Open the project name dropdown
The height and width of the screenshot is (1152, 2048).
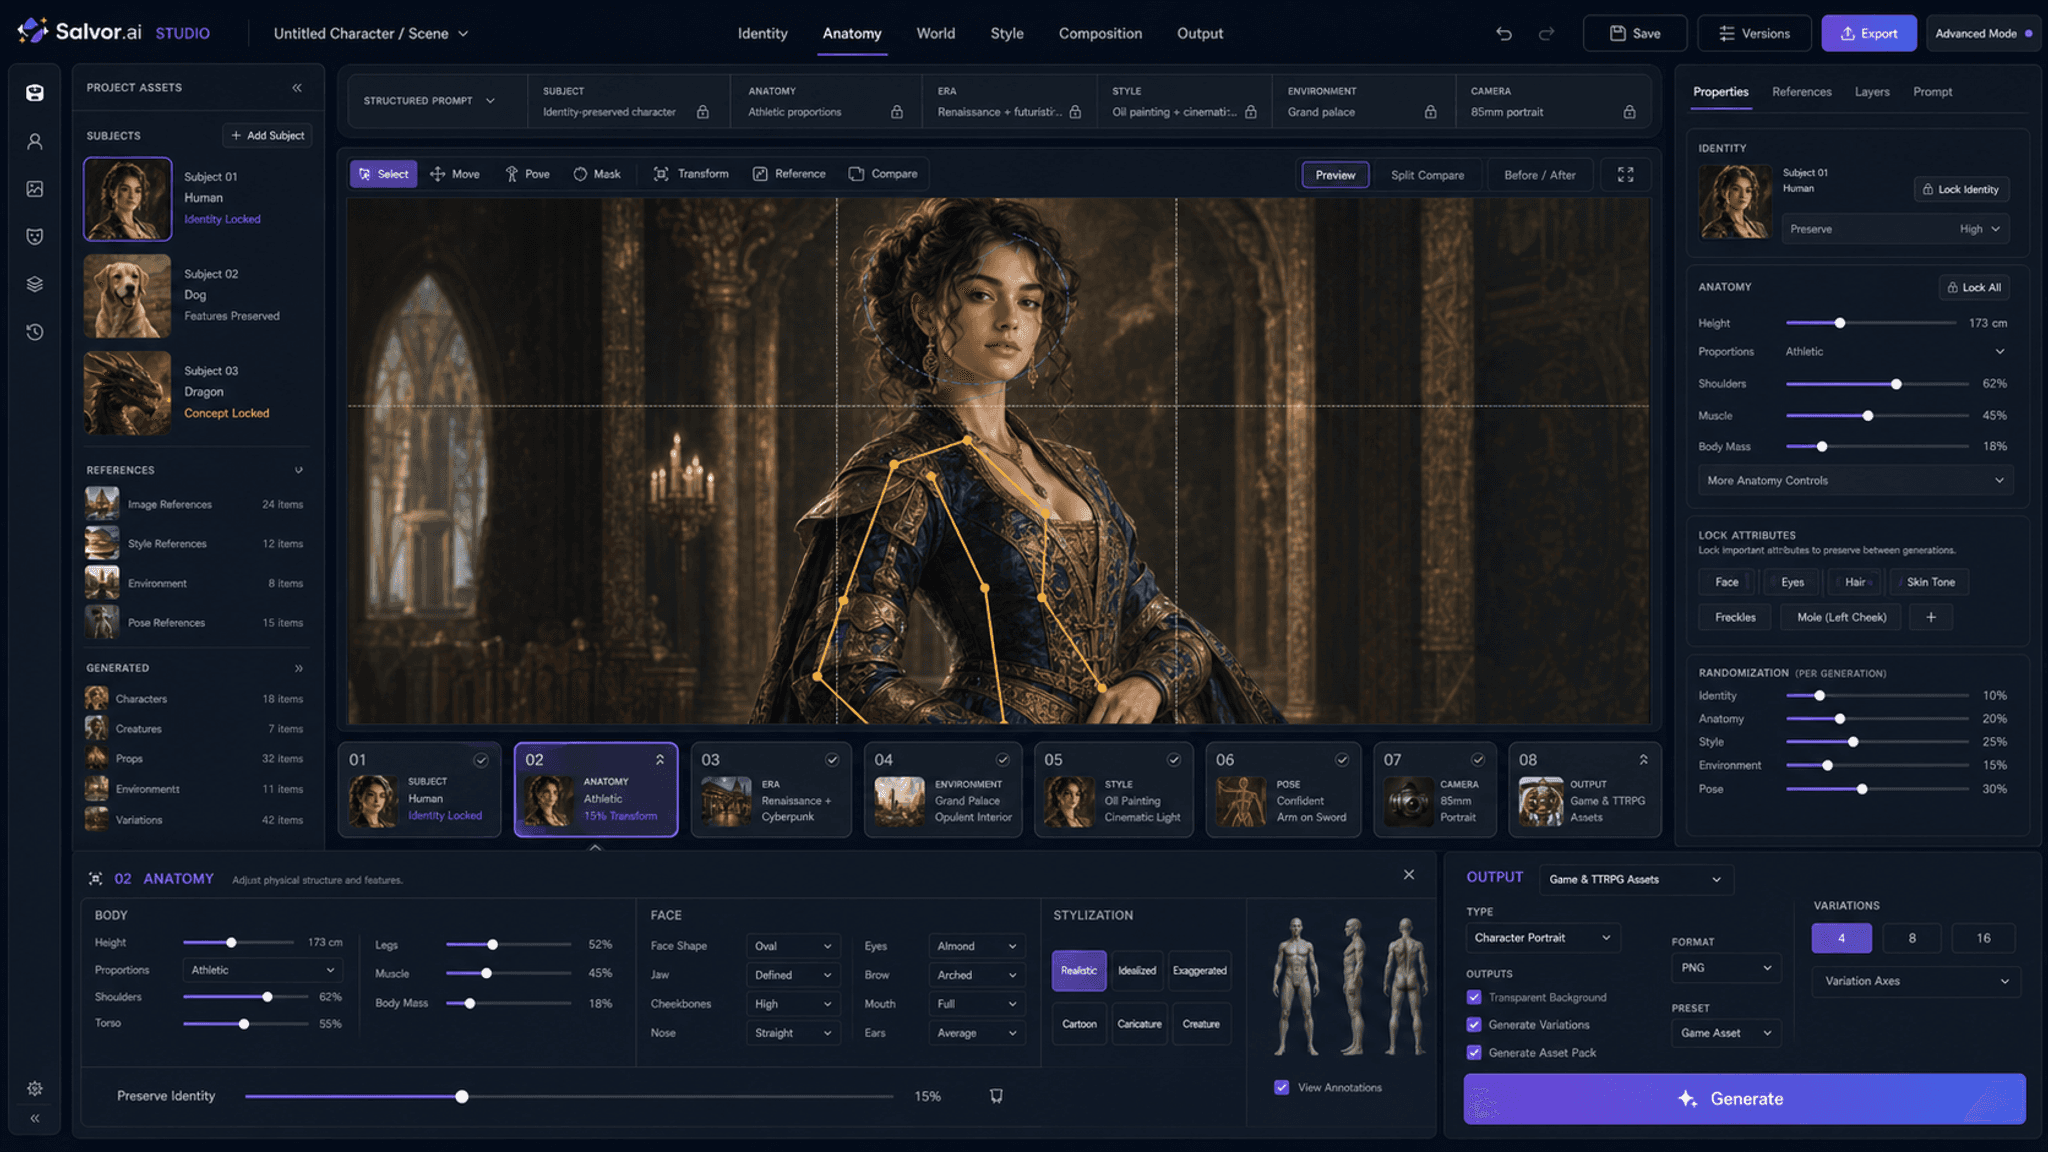click(x=371, y=33)
